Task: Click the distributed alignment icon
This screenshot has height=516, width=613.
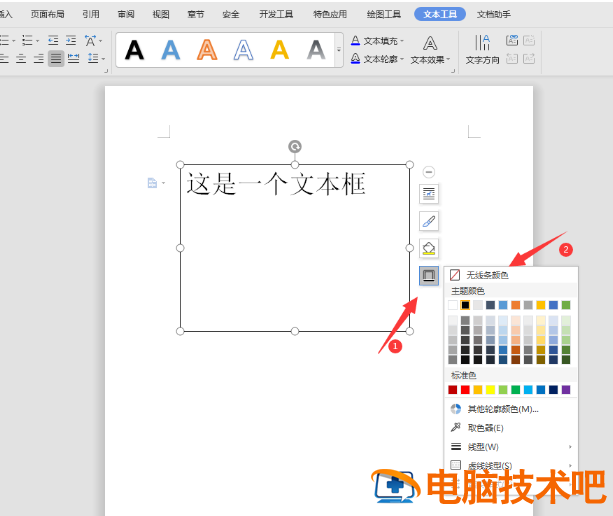Action: click(73, 59)
